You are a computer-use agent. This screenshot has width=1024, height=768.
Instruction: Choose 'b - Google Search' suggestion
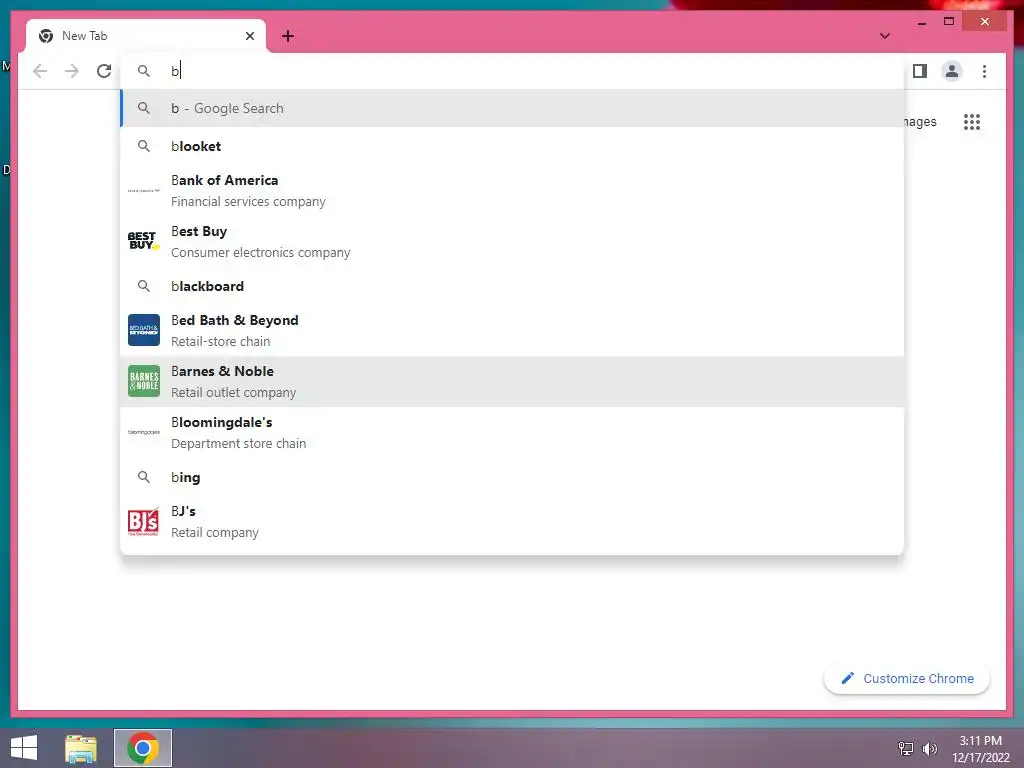(x=512, y=108)
